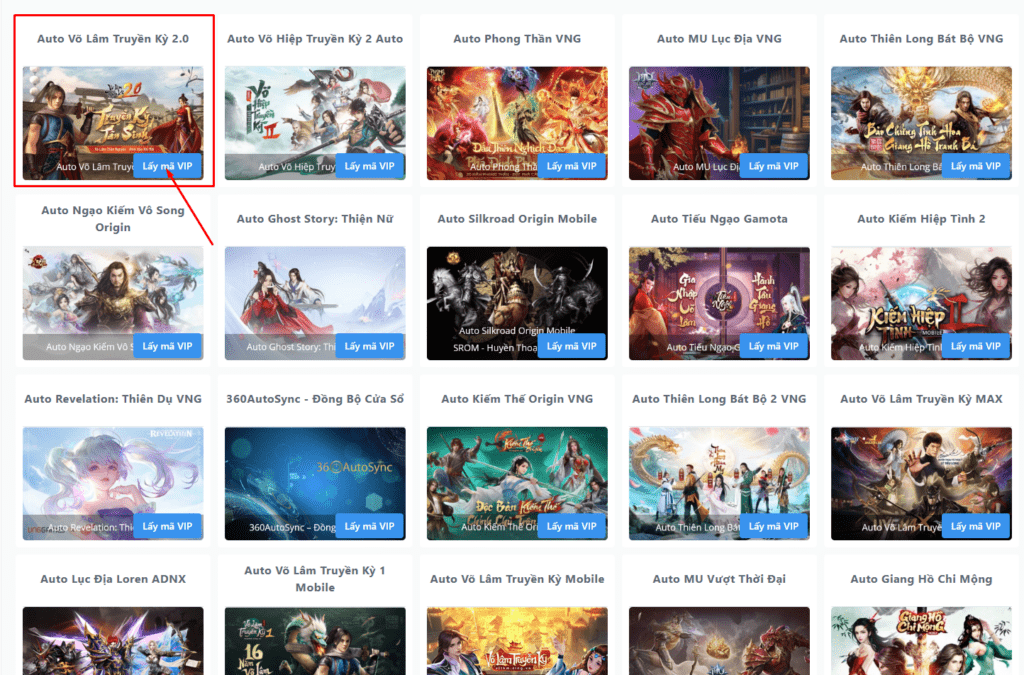Open the Auto Thiên Long Bát Bộ VNG title link

(921, 39)
